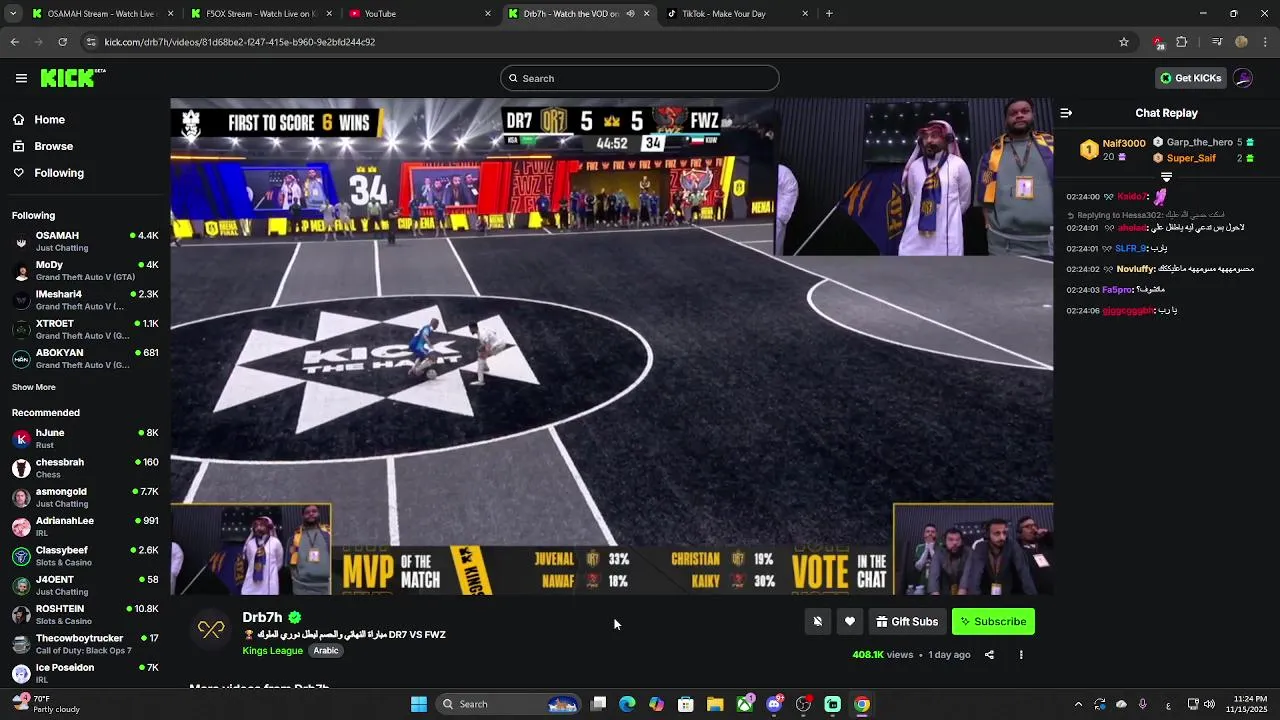
Task: Show hidden system tray icons
Action: pos(1078,704)
